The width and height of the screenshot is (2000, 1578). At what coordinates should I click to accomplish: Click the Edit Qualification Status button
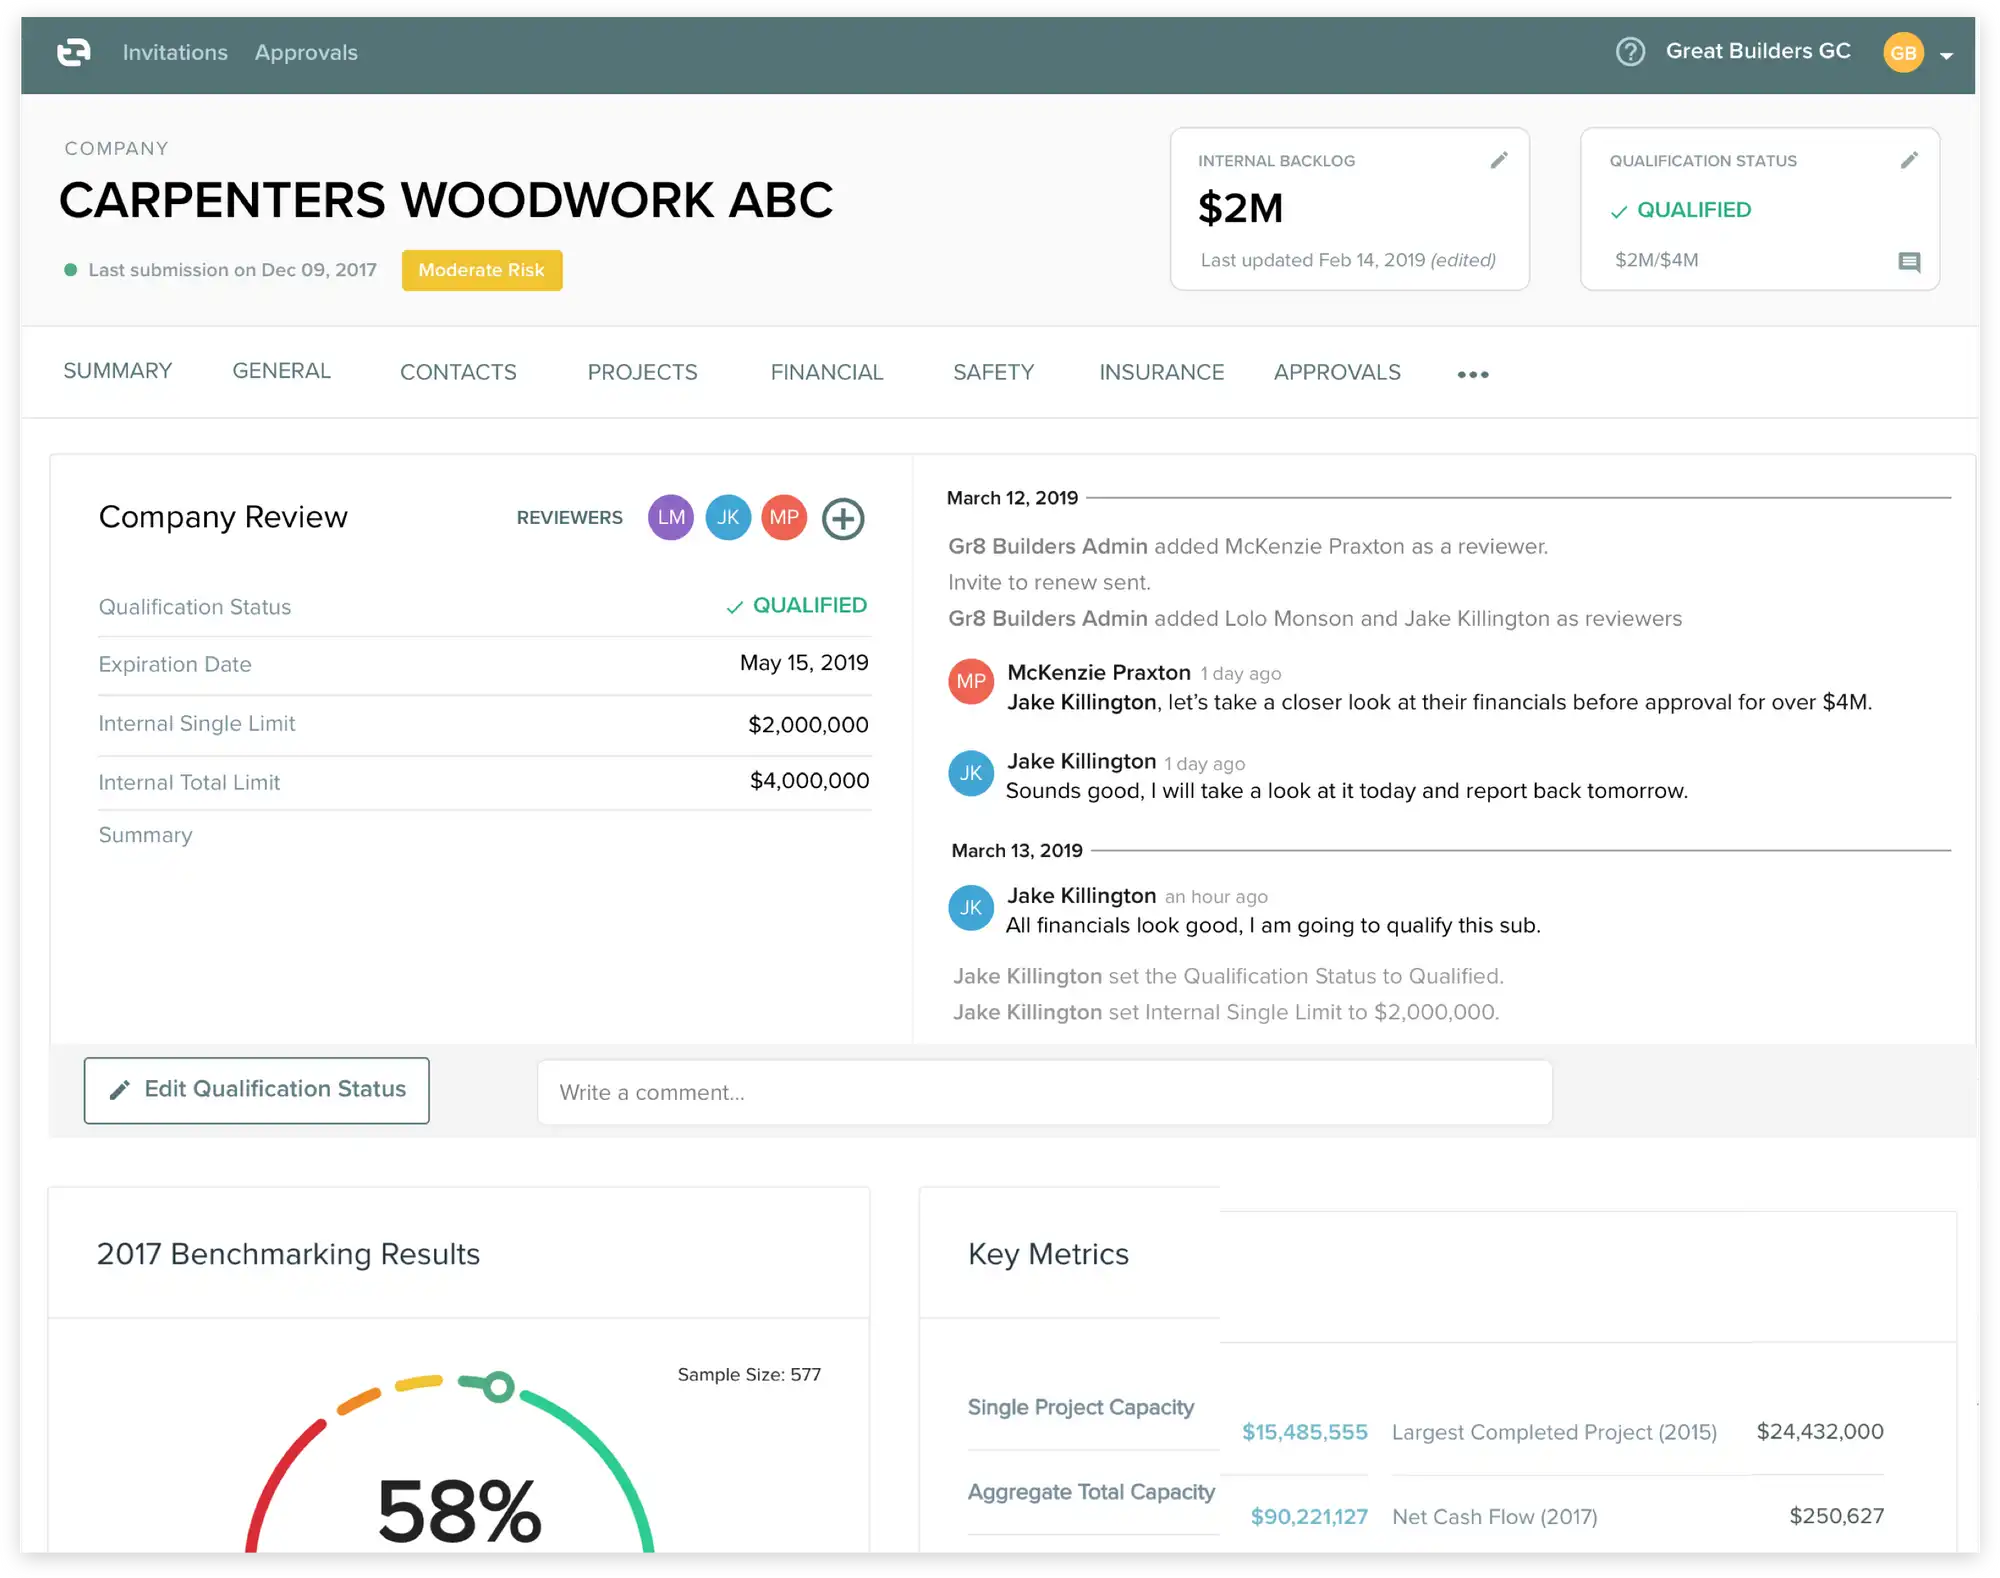(x=257, y=1090)
